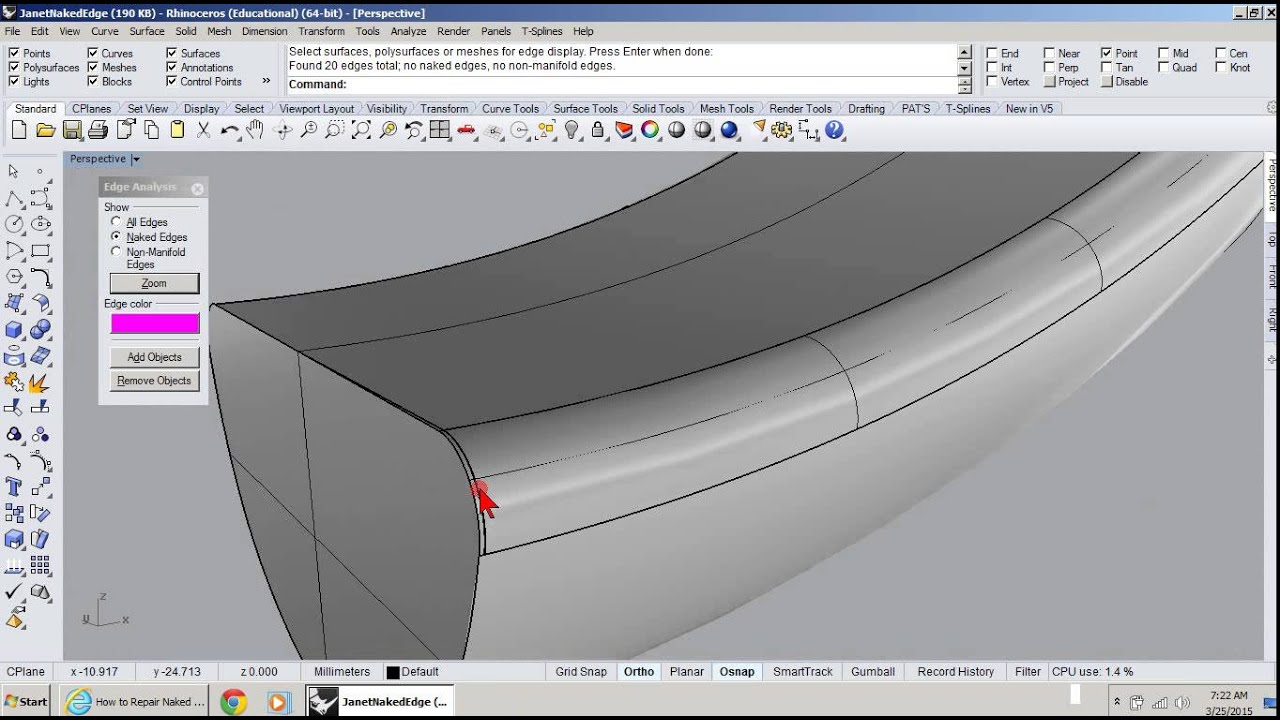The image size is (1280, 720).
Task: Open Options with the gear icon
Action: click(782, 130)
